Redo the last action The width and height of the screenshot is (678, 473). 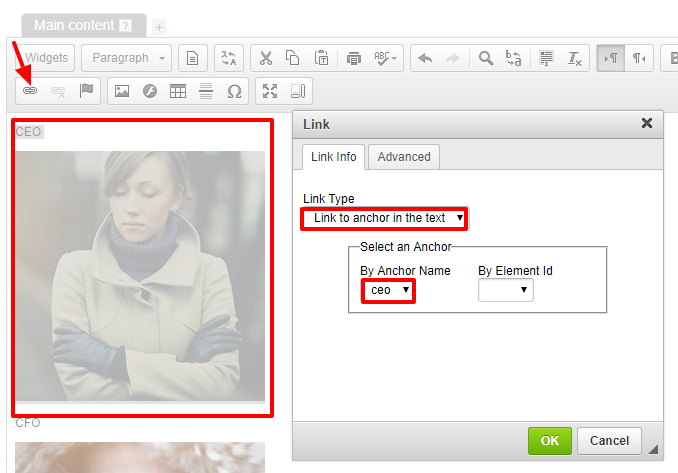point(452,58)
